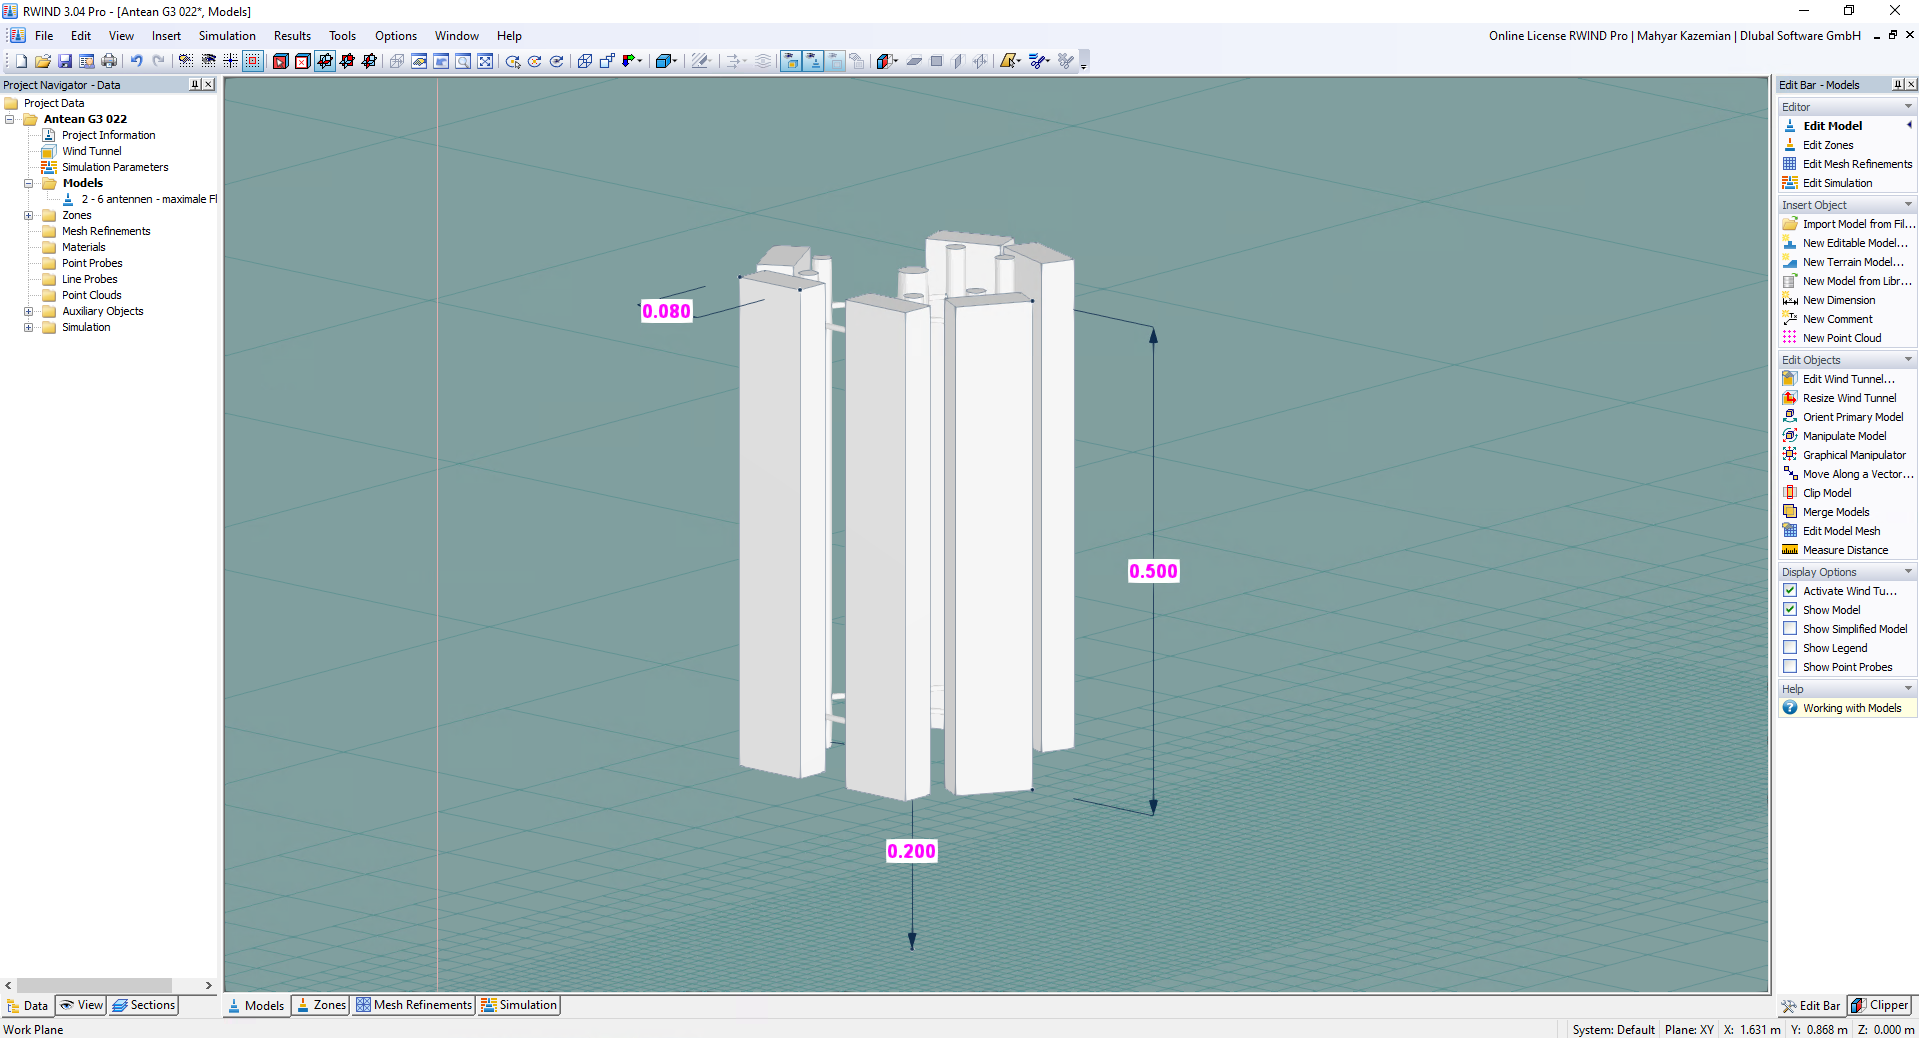
Task: Click the Orient Primary Model icon
Action: pos(1790,417)
